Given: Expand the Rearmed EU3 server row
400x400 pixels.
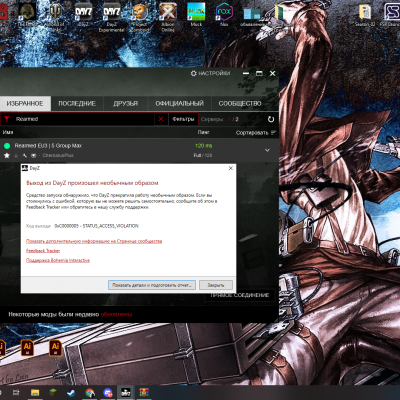Looking at the screenshot, I should click(267, 150).
